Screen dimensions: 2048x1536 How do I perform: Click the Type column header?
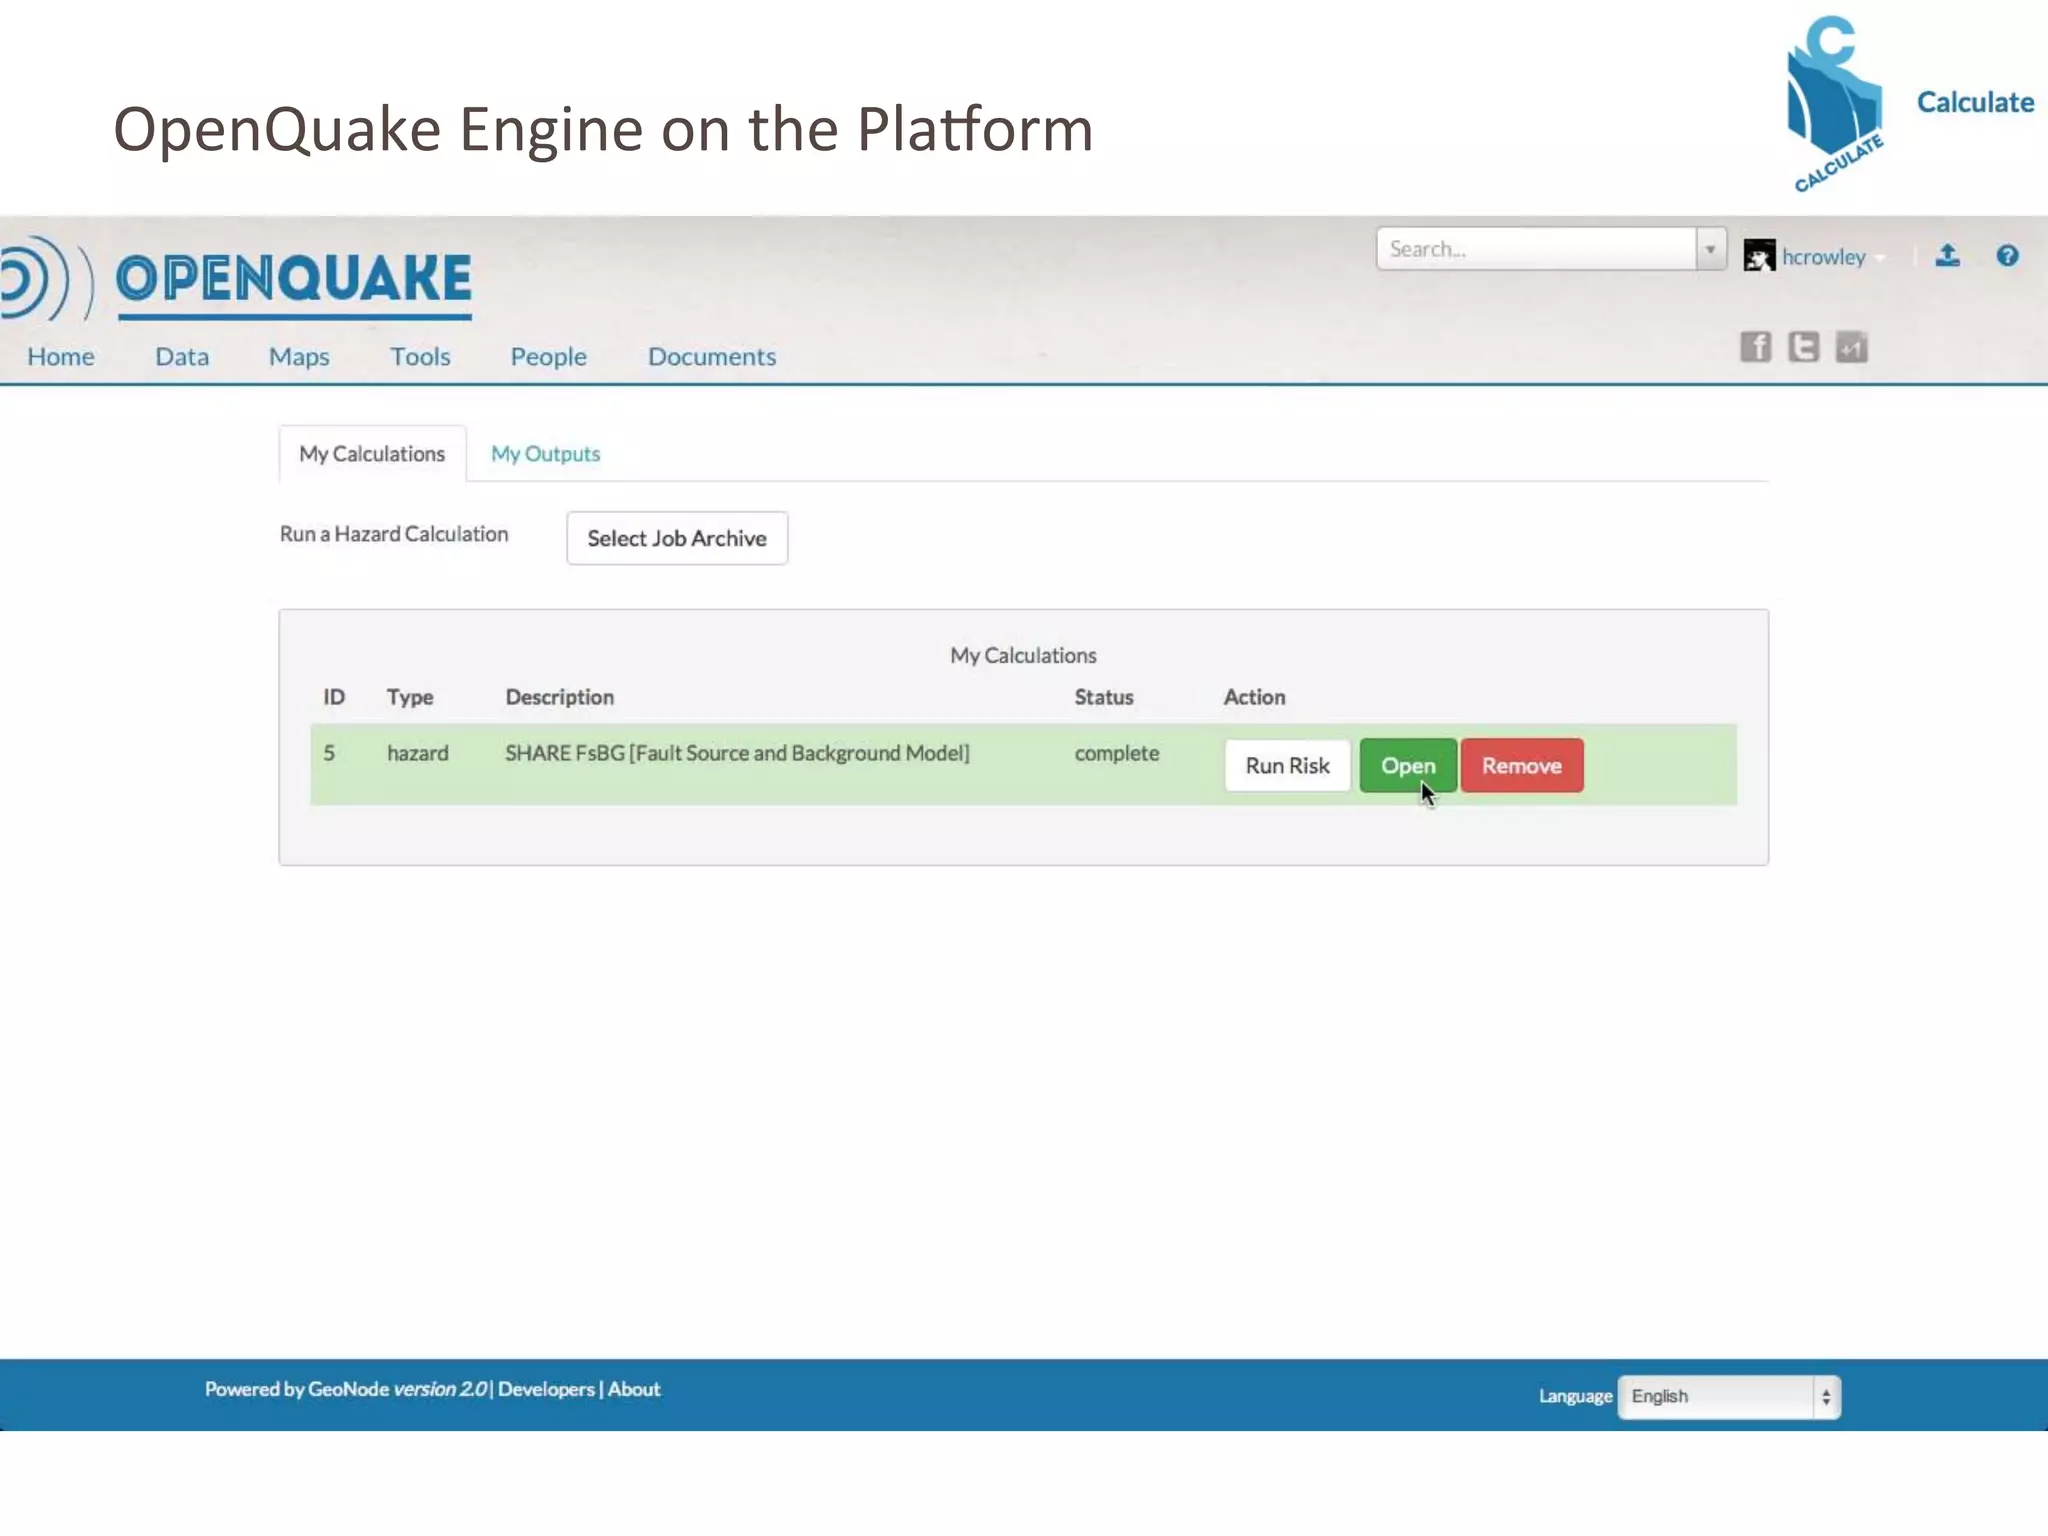(410, 697)
